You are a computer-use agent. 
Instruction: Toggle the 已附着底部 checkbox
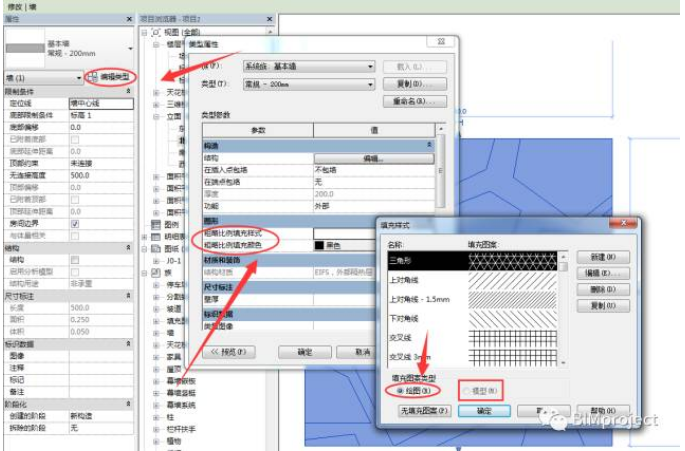click(x=75, y=139)
